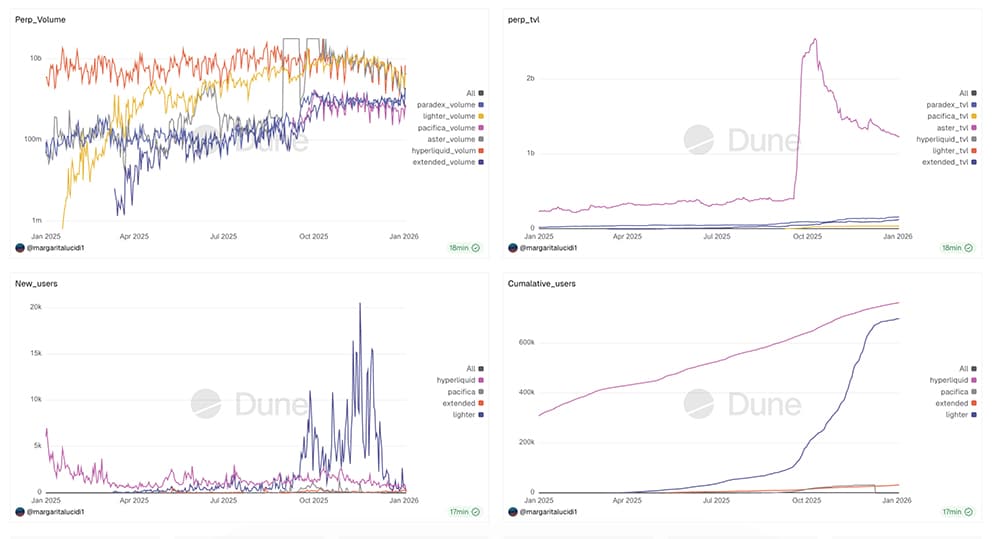The image size is (1000, 539).
Task: Click the author avatar under New_users chart
Action: tap(20, 512)
